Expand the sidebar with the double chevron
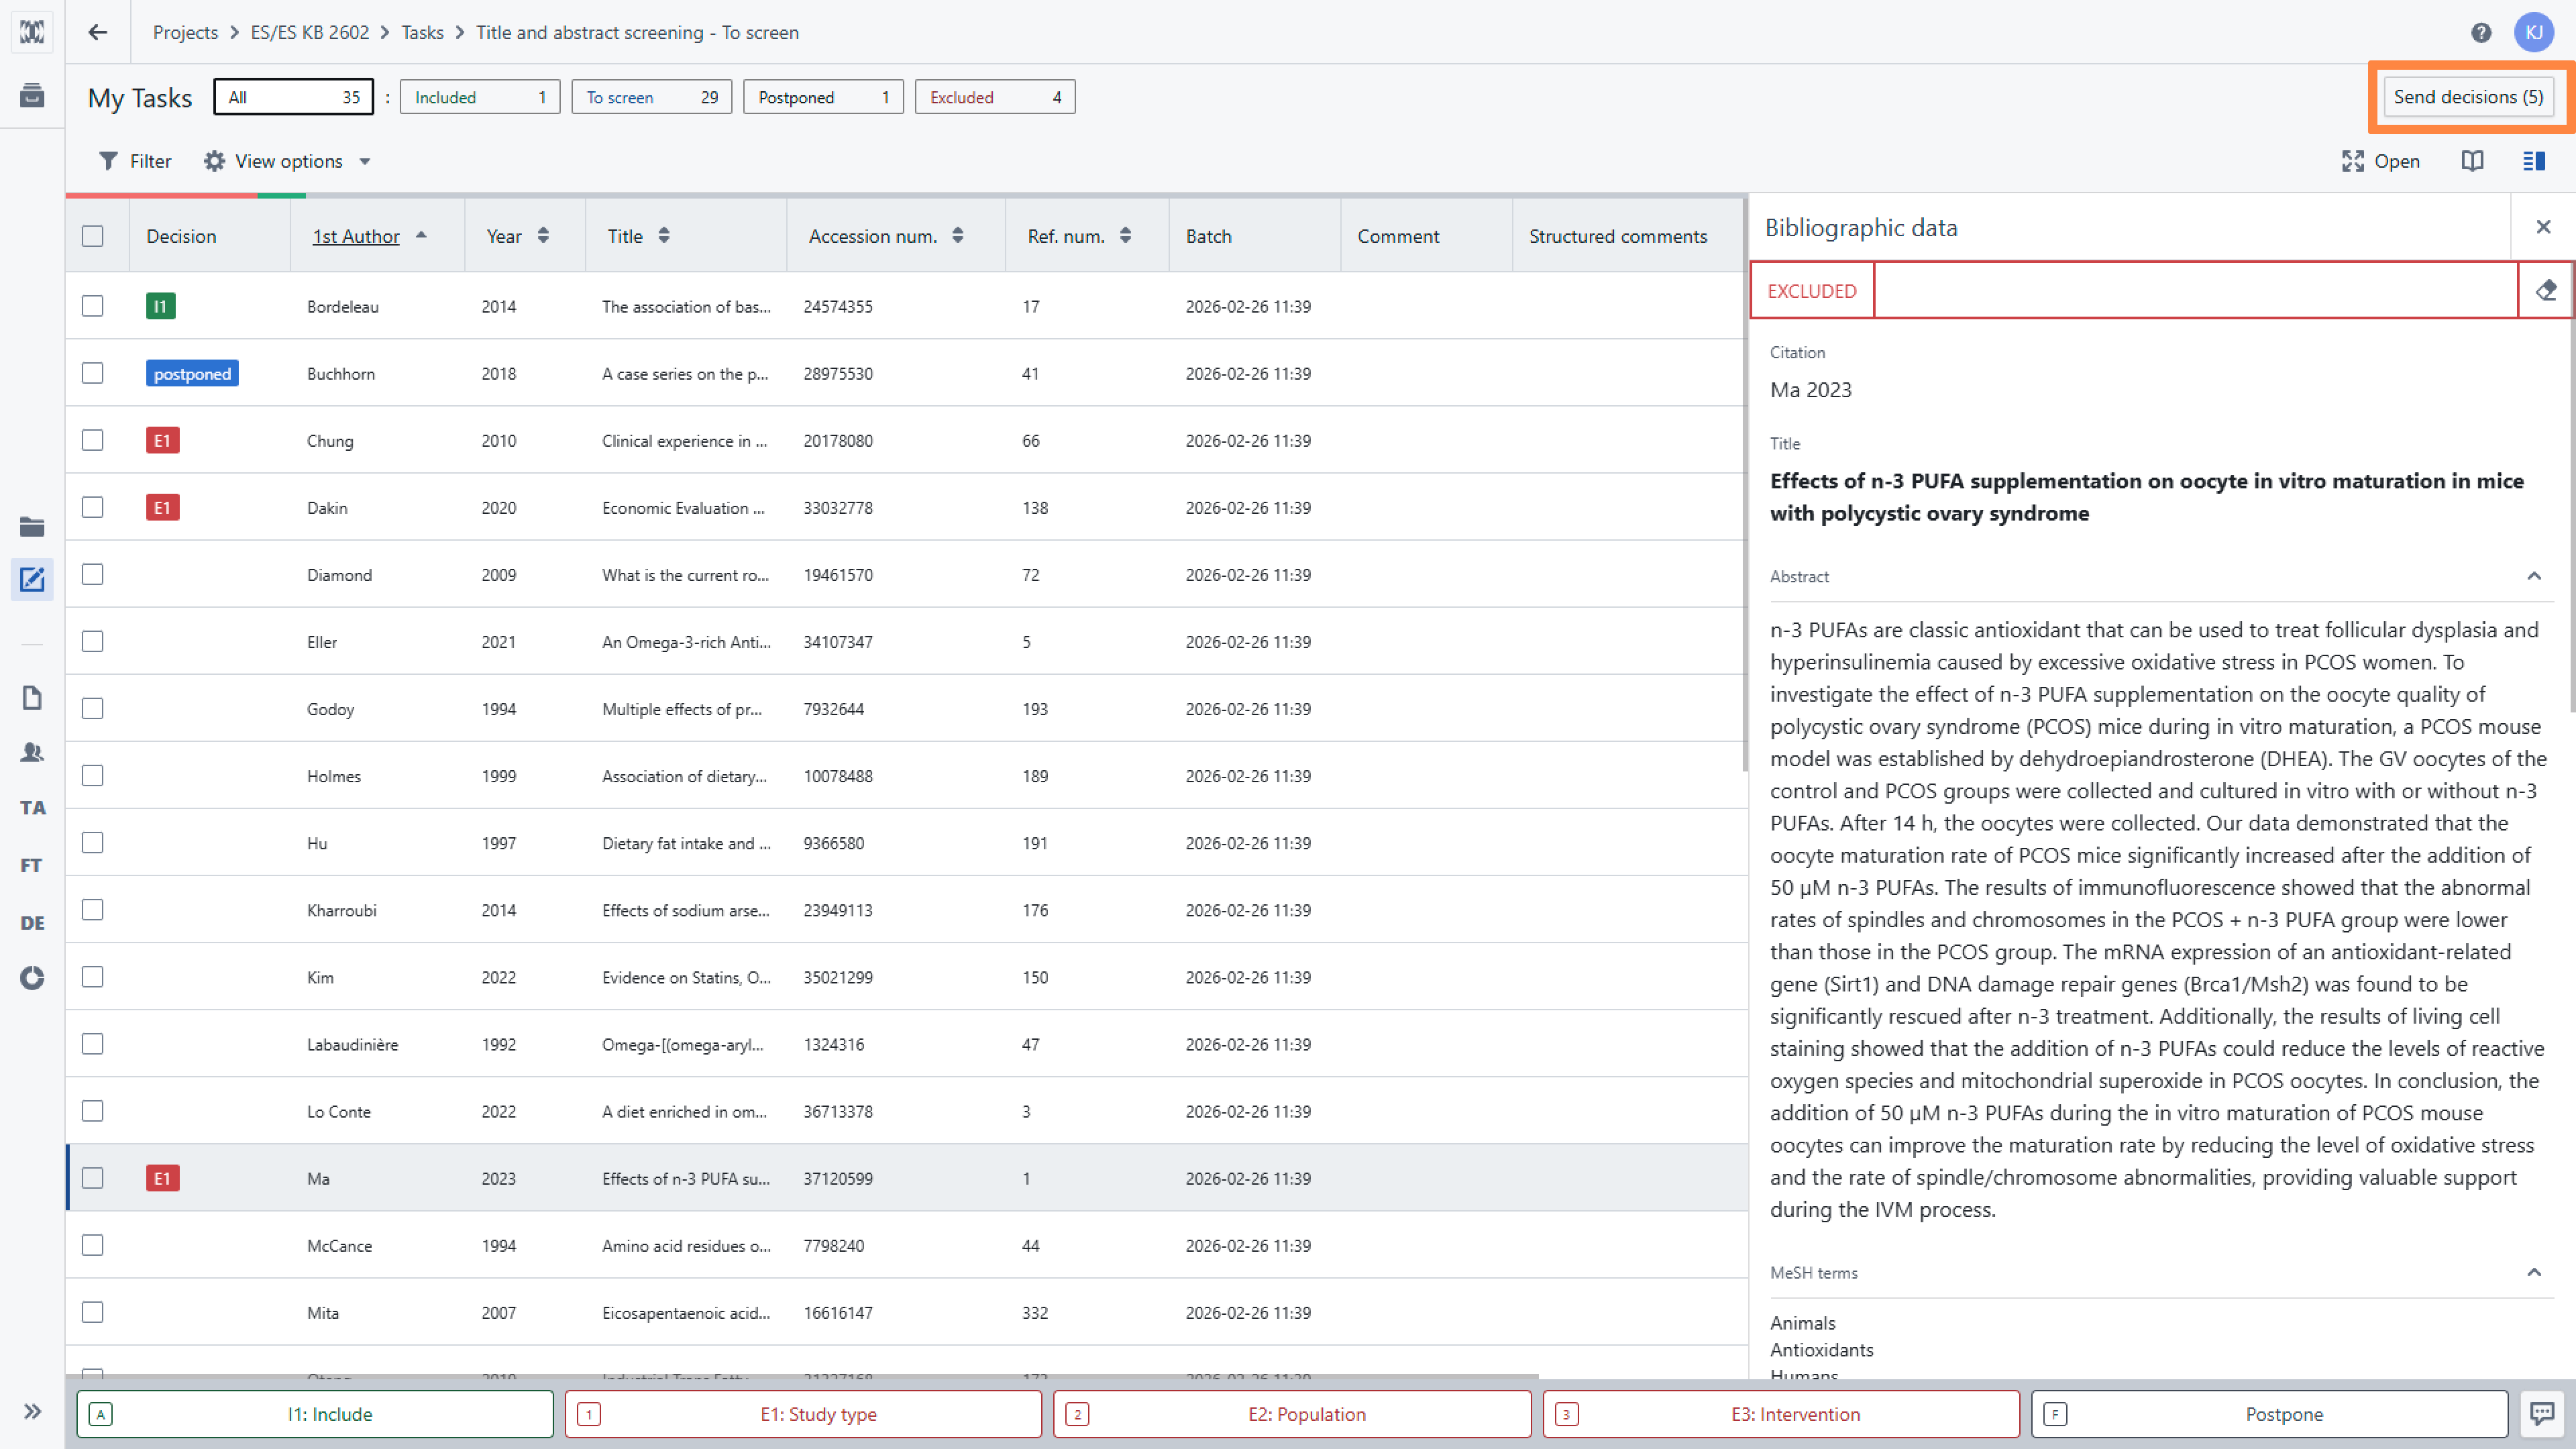The height and width of the screenshot is (1449, 2576). click(x=32, y=1411)
